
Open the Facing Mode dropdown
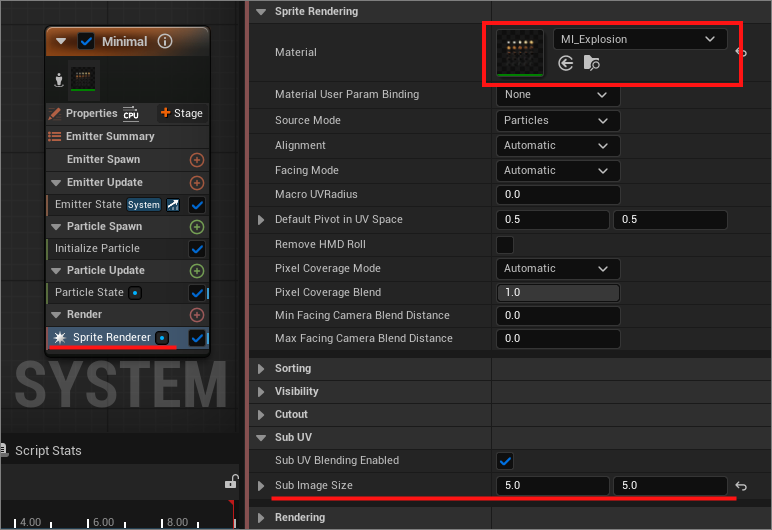click(557, 171)
